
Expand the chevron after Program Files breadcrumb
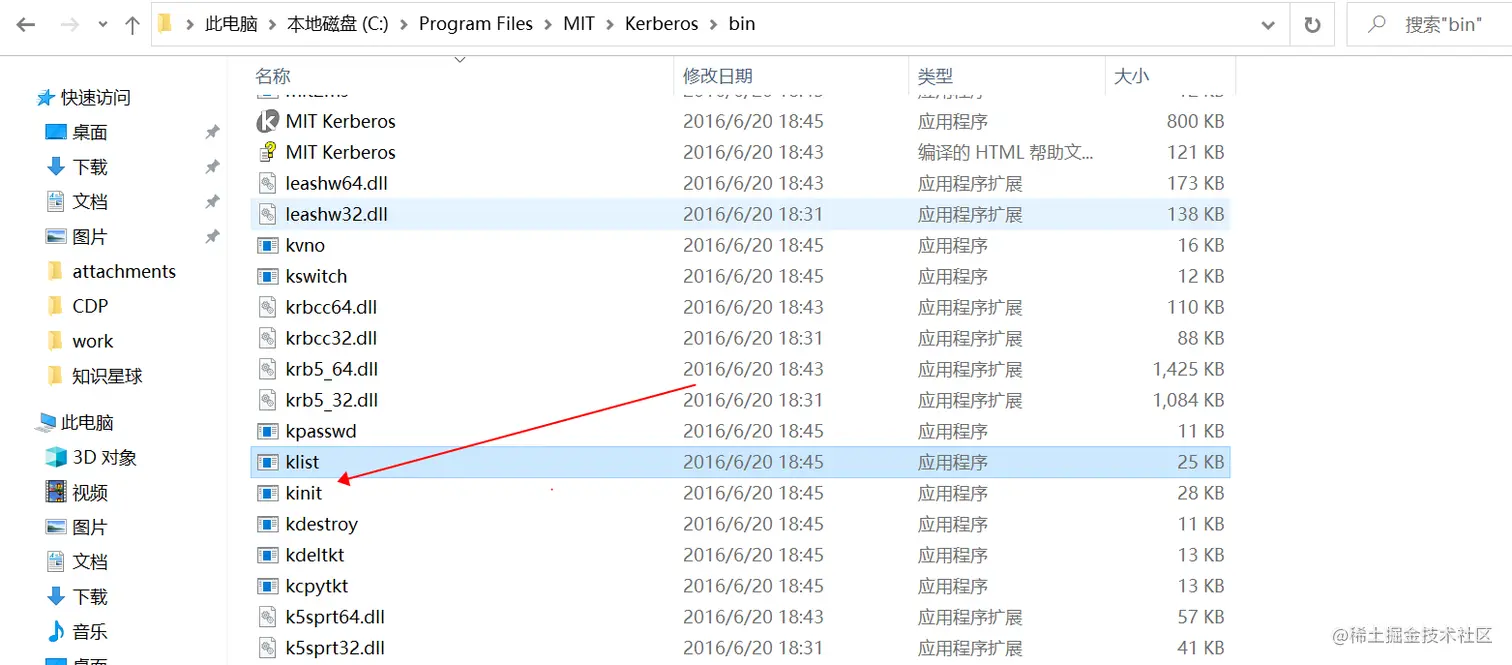[548, 24]
